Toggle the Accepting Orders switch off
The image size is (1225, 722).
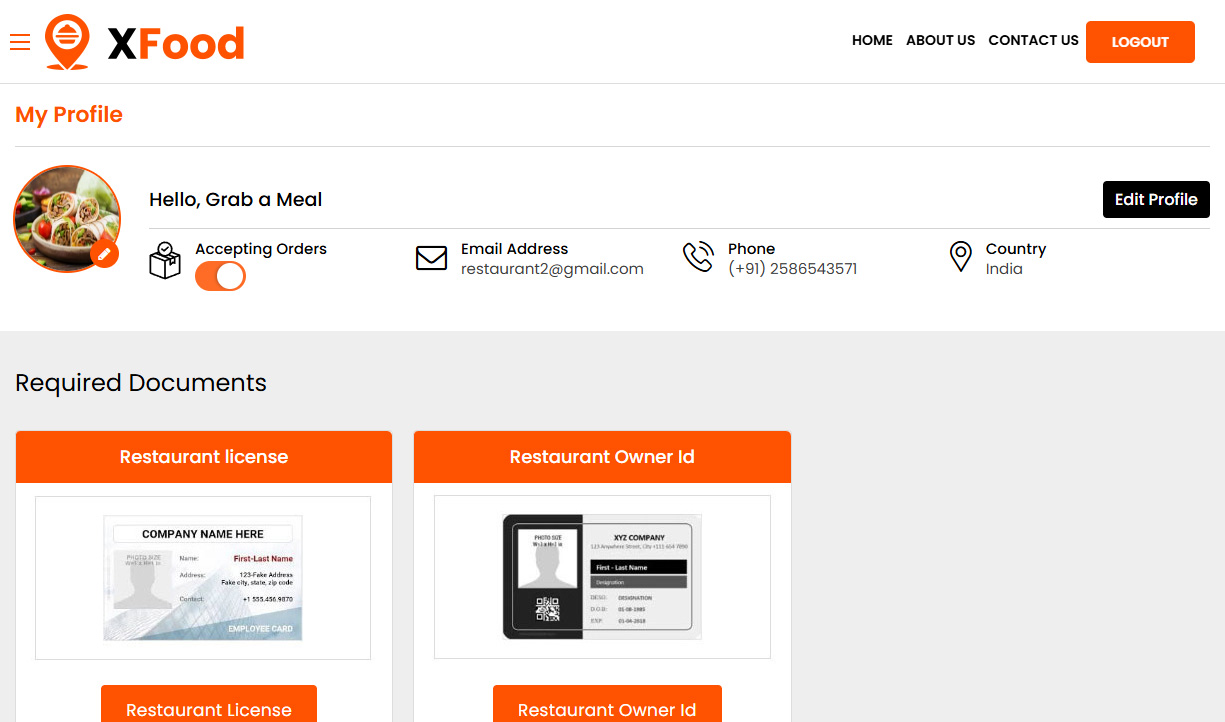220,276
